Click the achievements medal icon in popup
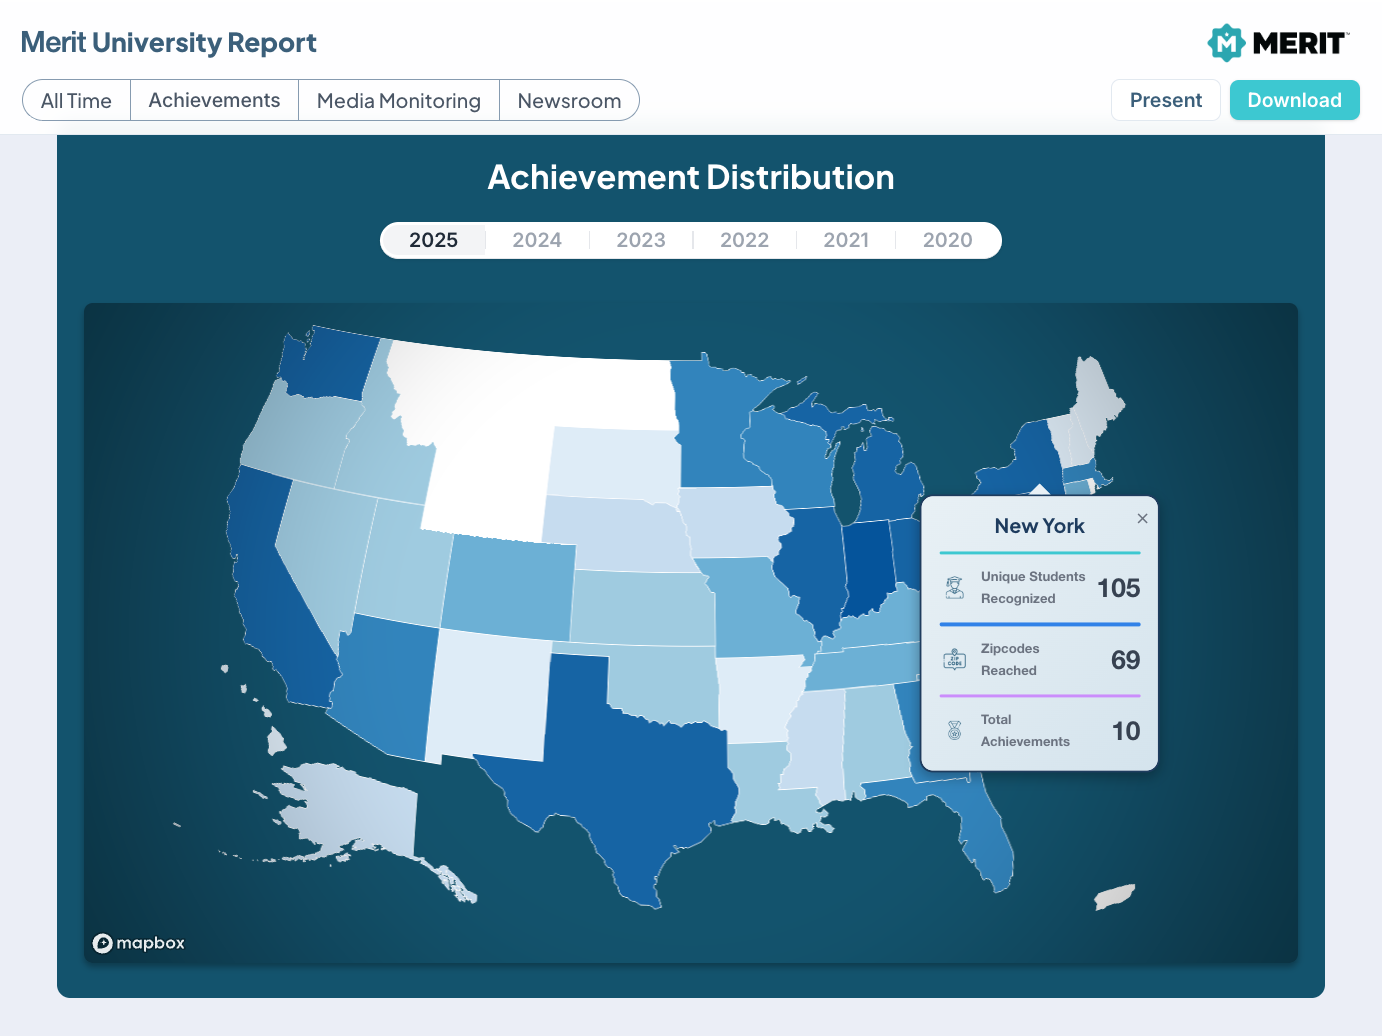 (x=955, y=731)
